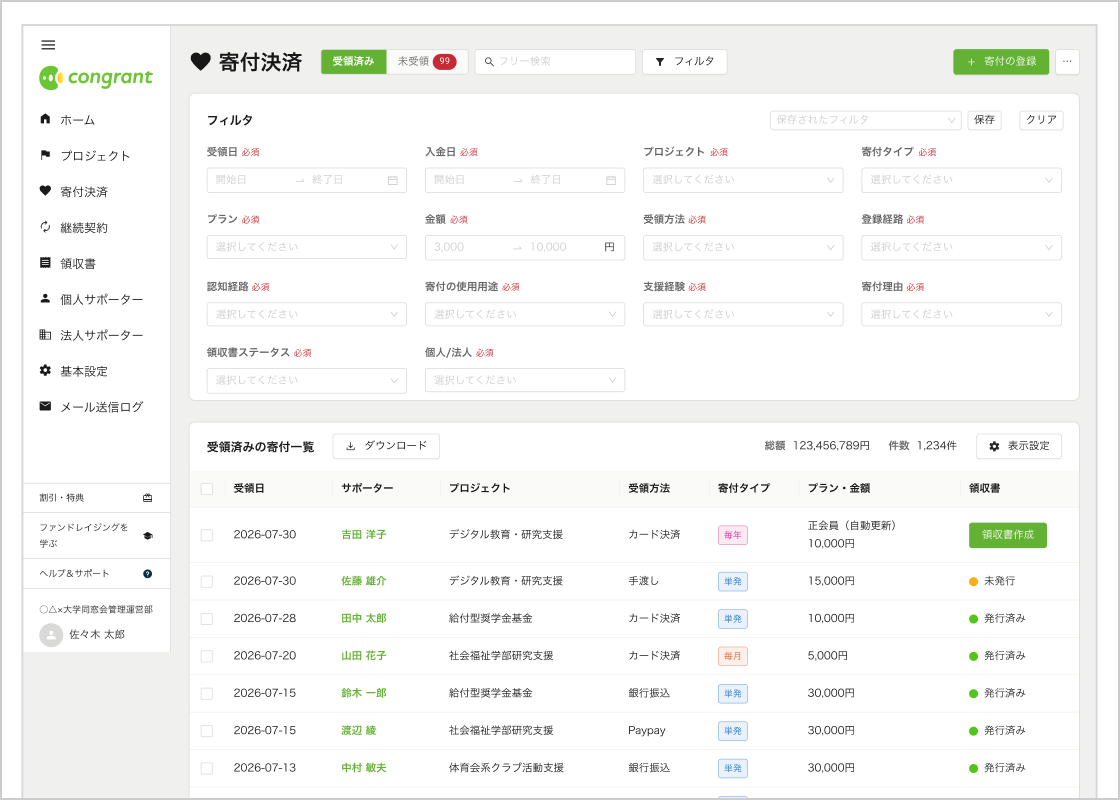Open the 受領方法 filter dropdown
1120x800 pixels.
743,247
